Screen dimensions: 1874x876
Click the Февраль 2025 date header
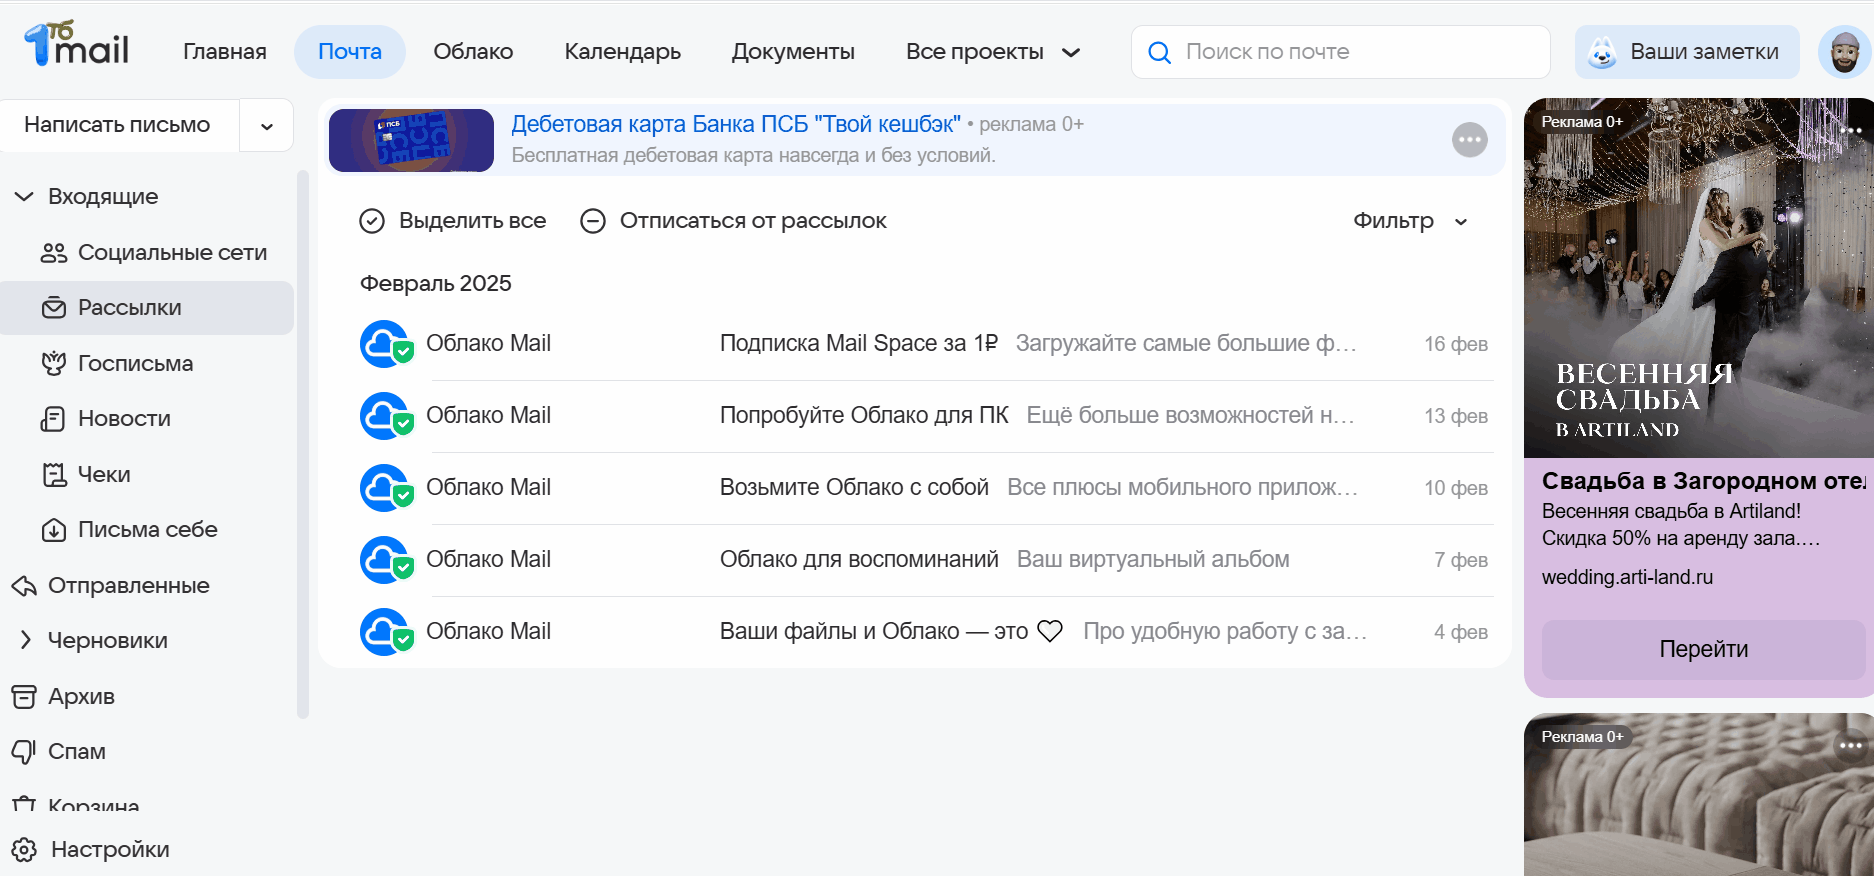pyautogui.click(x=436, y=284)
